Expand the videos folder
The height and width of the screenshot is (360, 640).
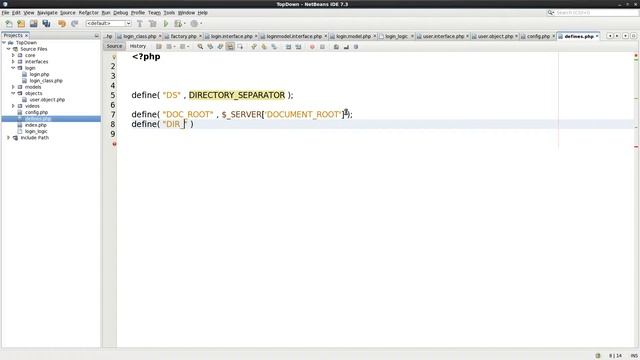[13, 106]
